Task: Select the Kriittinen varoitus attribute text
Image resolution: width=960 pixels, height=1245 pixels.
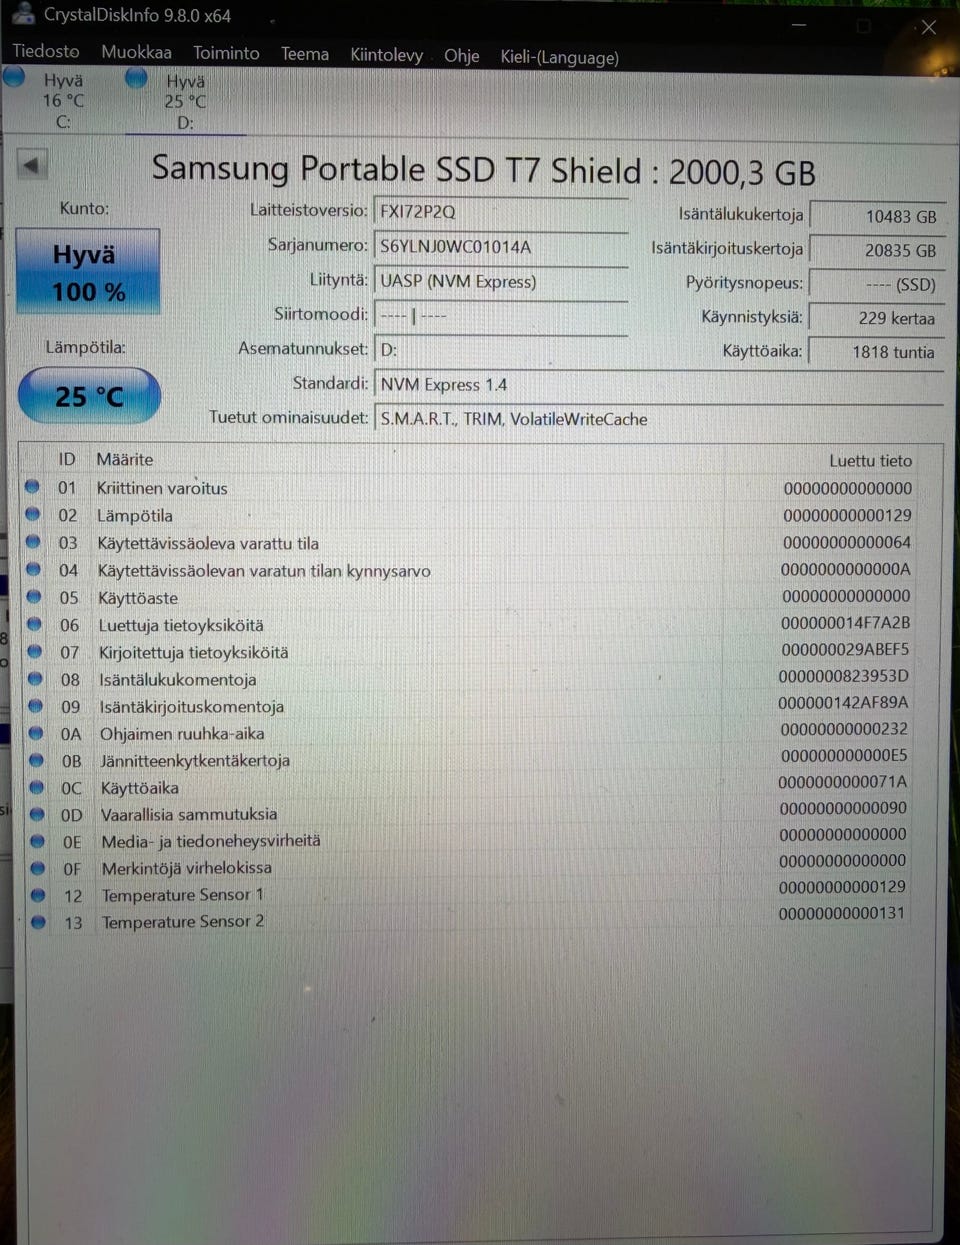Action: [x=162, y=488]
